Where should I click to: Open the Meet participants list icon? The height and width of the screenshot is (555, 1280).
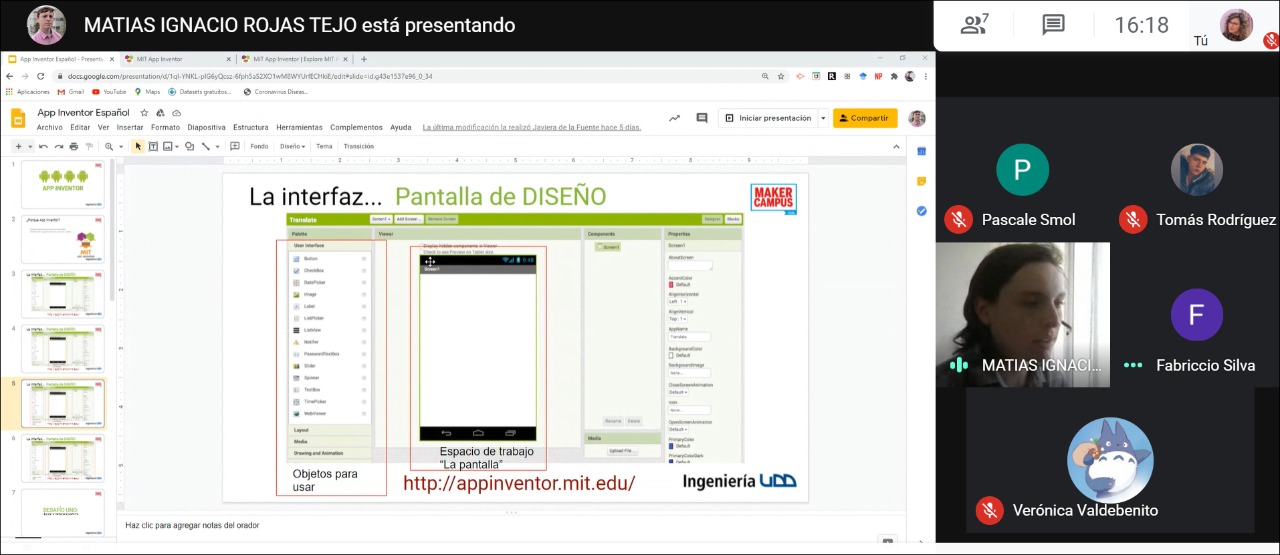click(x=973, y=25)
